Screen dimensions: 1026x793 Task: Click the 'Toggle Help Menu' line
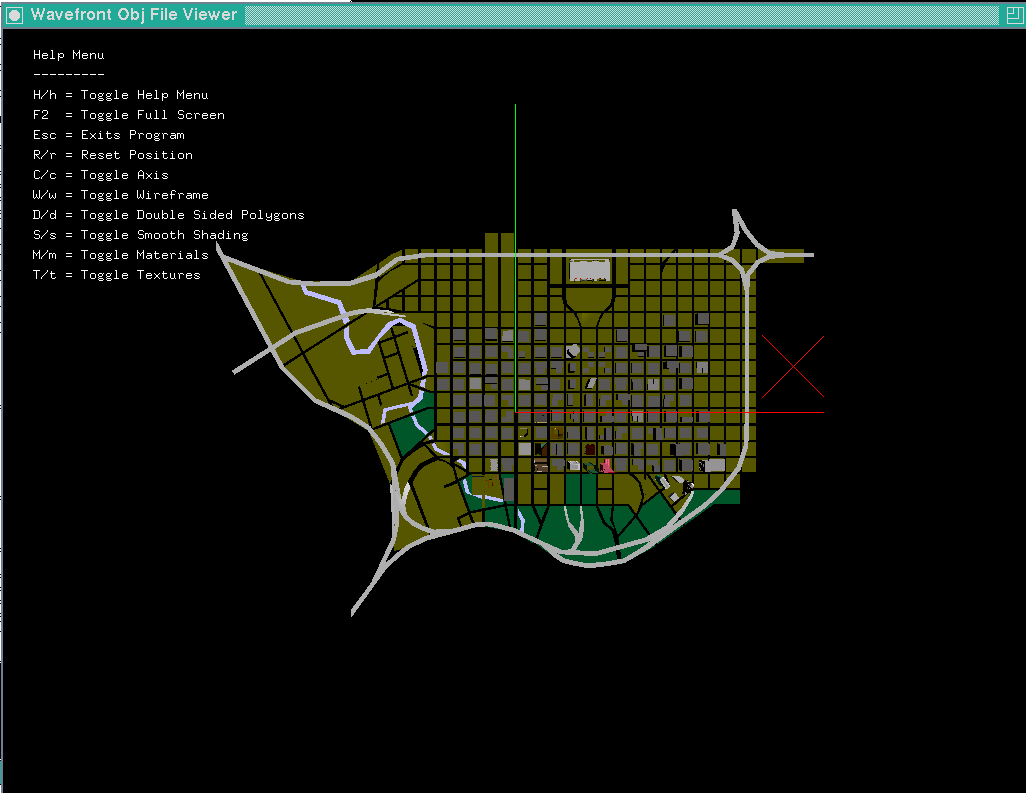[x=120, y=95]
